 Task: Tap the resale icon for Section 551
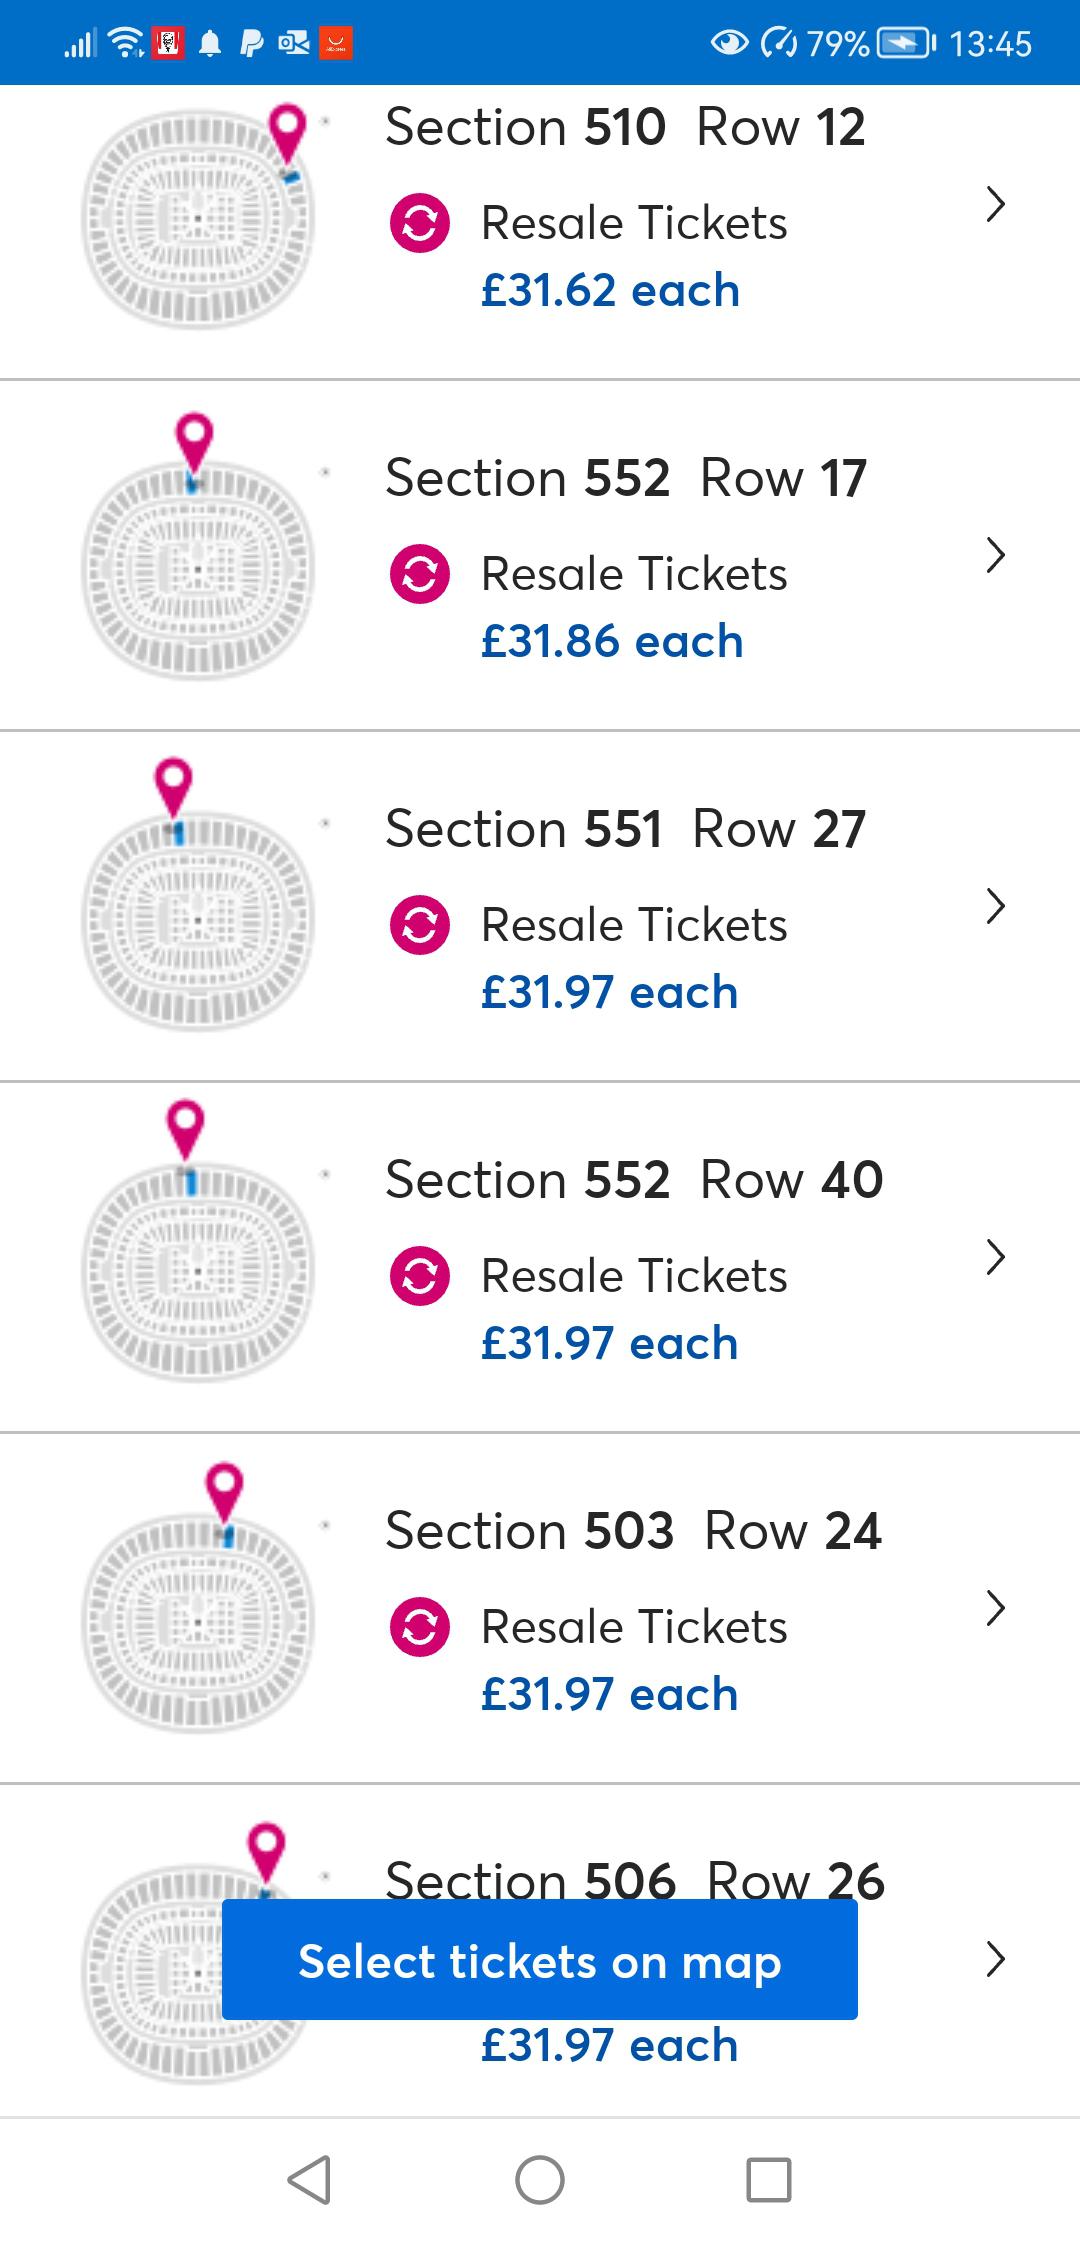[419, 925]
